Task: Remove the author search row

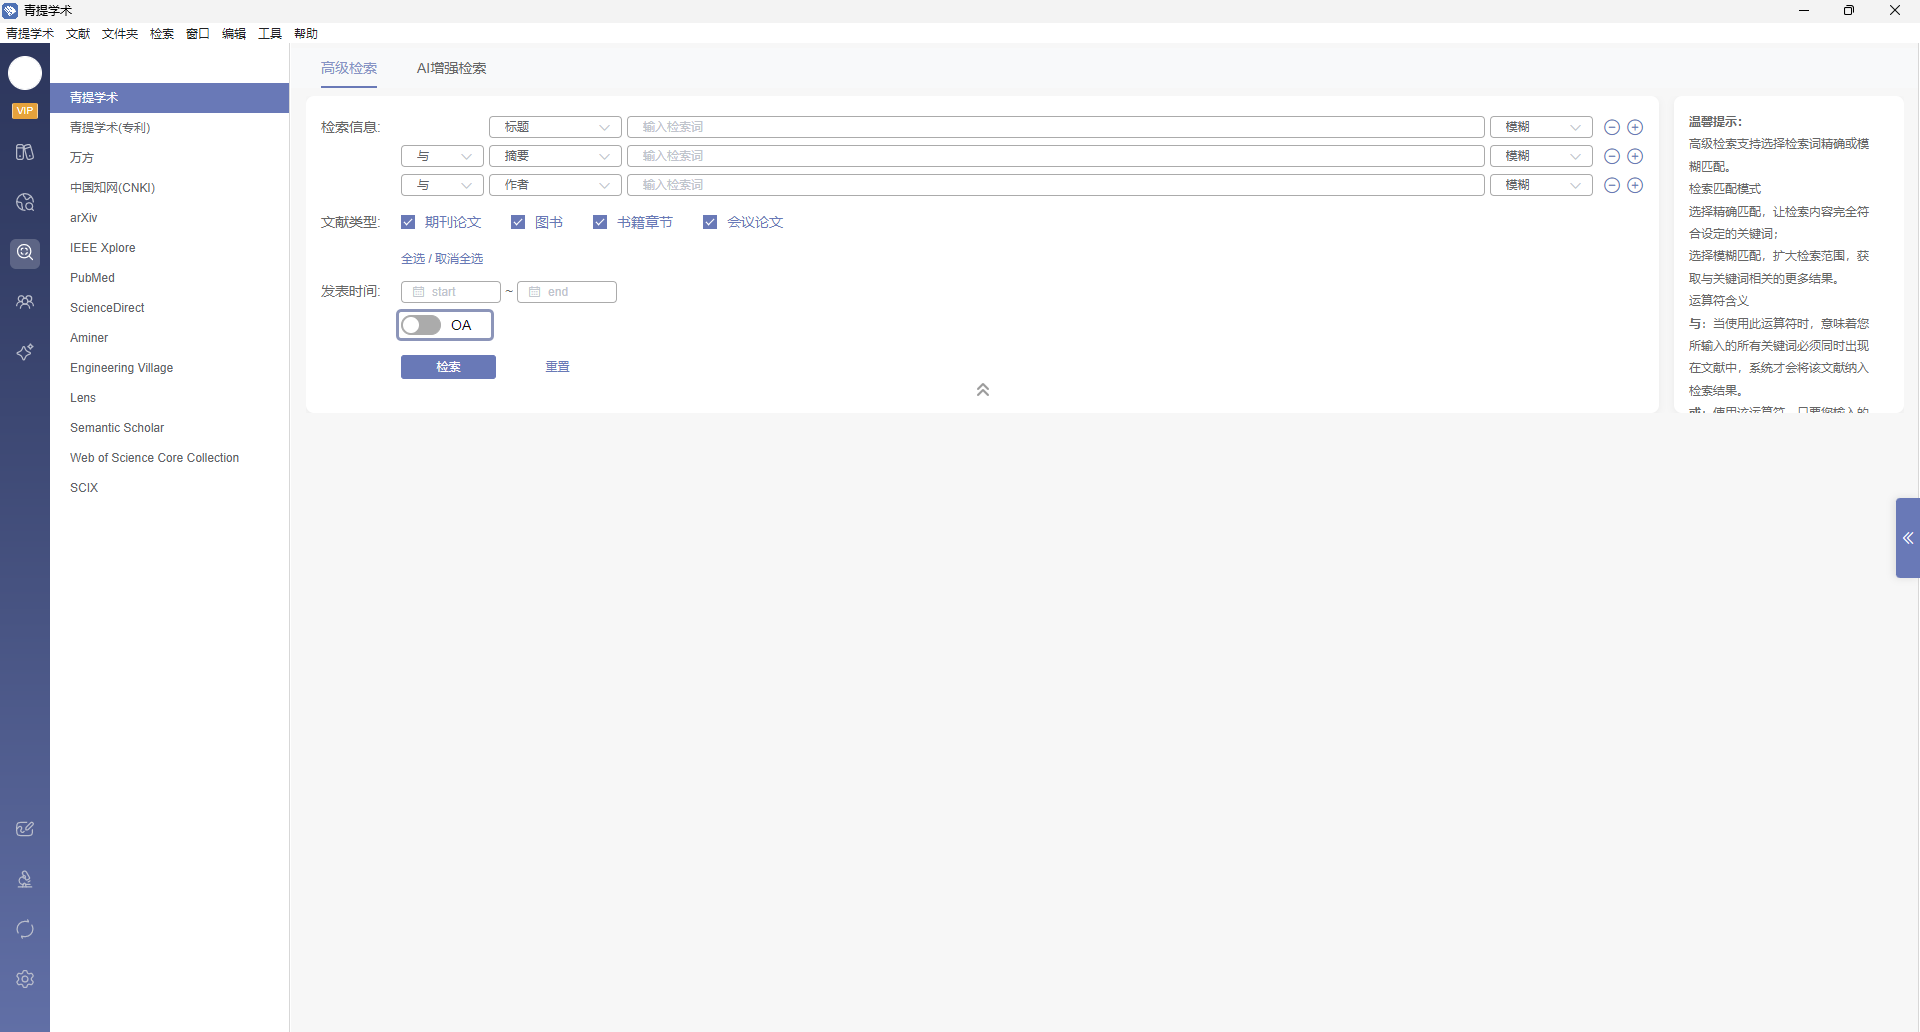Action: pos(1612,185)
